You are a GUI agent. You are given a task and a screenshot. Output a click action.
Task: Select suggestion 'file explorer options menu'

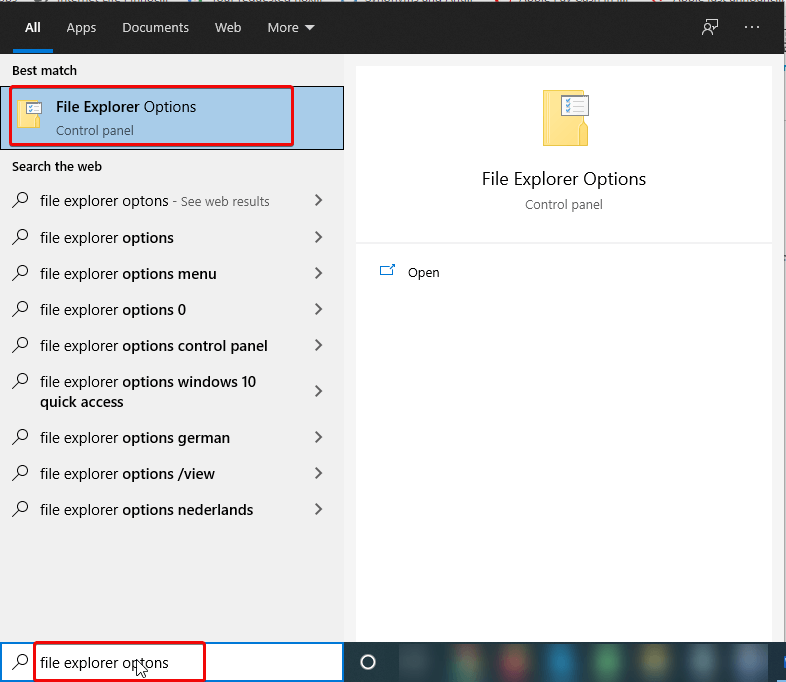172,274
